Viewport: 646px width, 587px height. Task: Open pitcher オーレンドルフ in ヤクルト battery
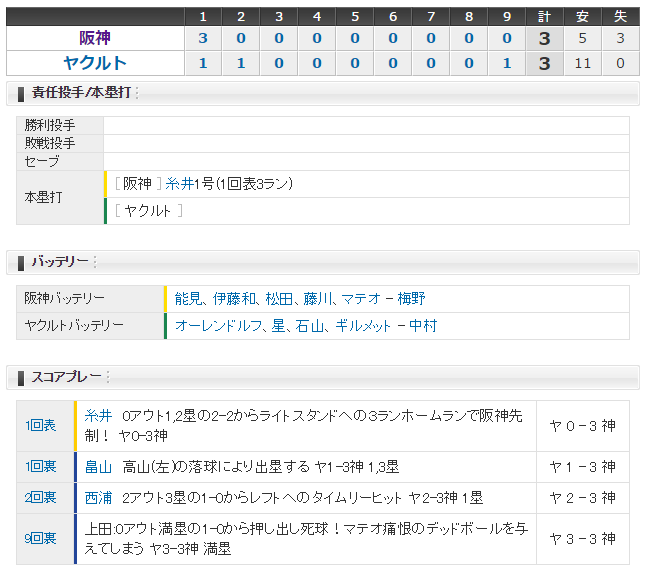tap(218, 326)
